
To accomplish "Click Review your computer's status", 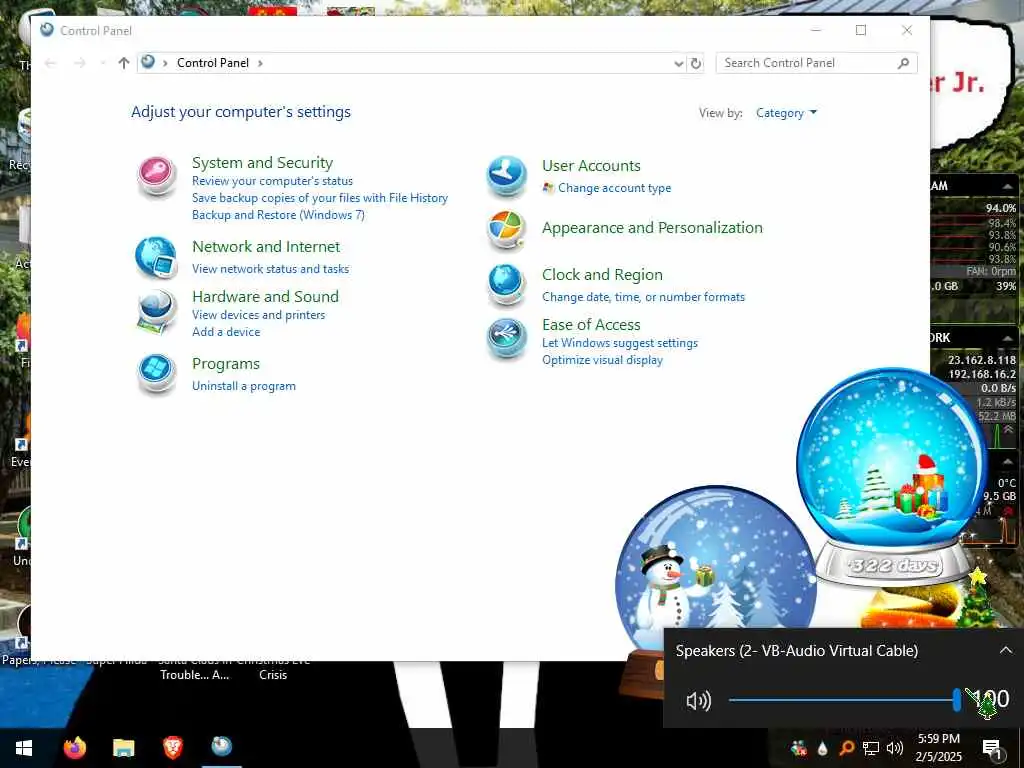I will click(x=272, y=181).
